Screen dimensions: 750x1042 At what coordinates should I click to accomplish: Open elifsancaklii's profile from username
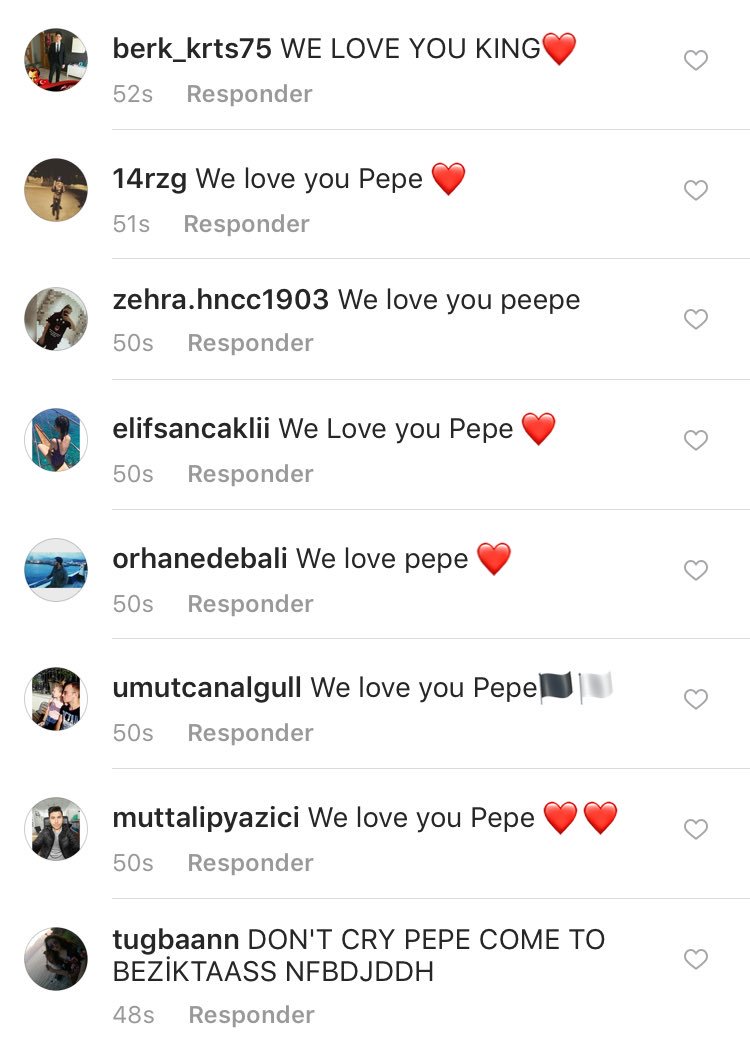[x=191, y=429]
